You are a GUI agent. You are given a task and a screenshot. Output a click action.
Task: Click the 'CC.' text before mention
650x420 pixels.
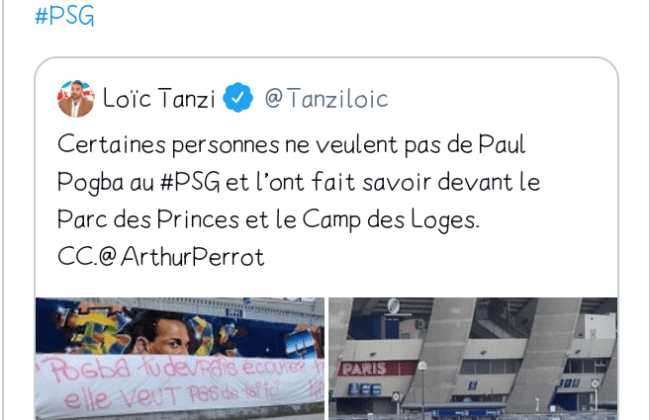click(x=77, y=257)
